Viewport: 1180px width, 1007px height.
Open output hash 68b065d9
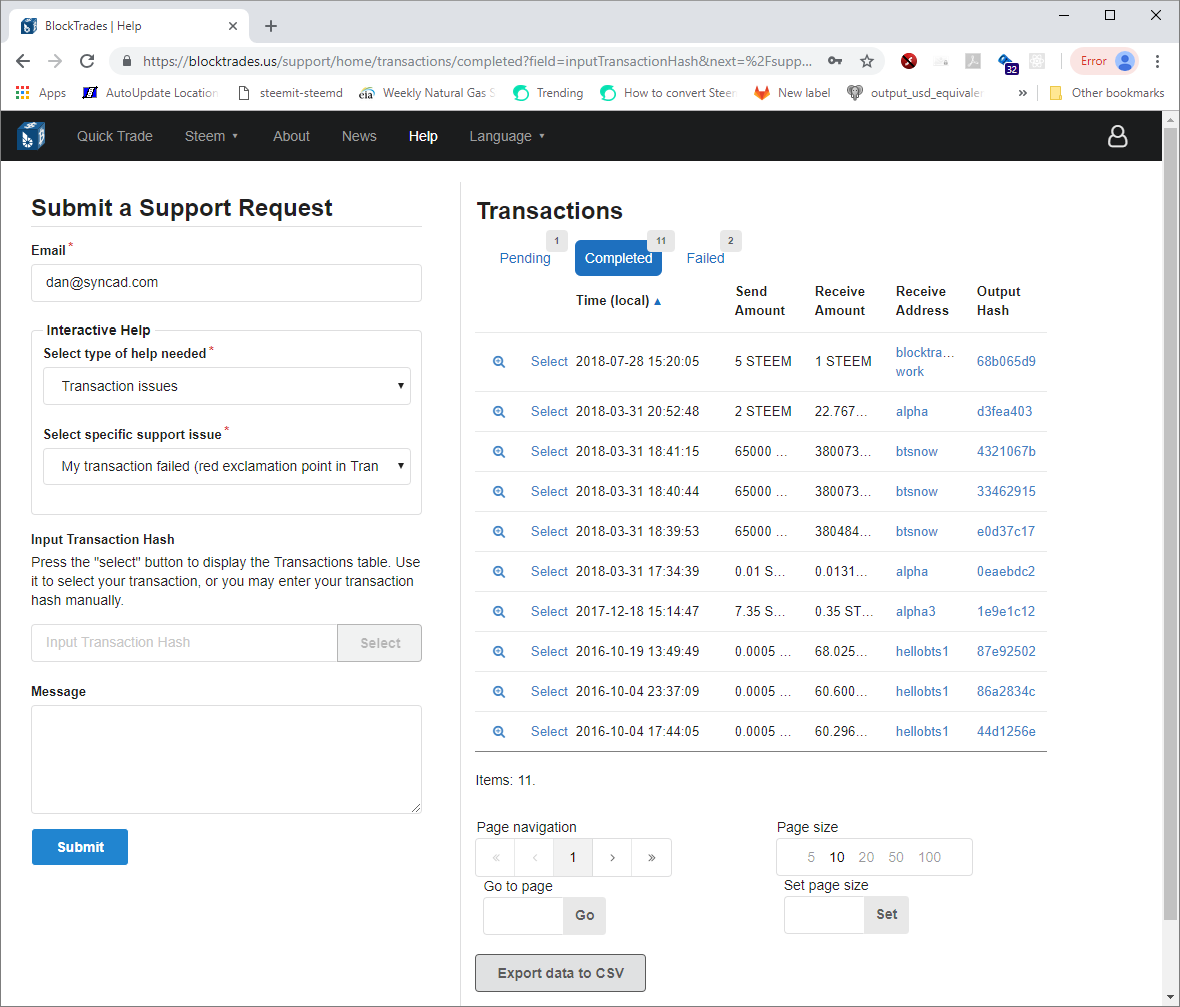1006,362
